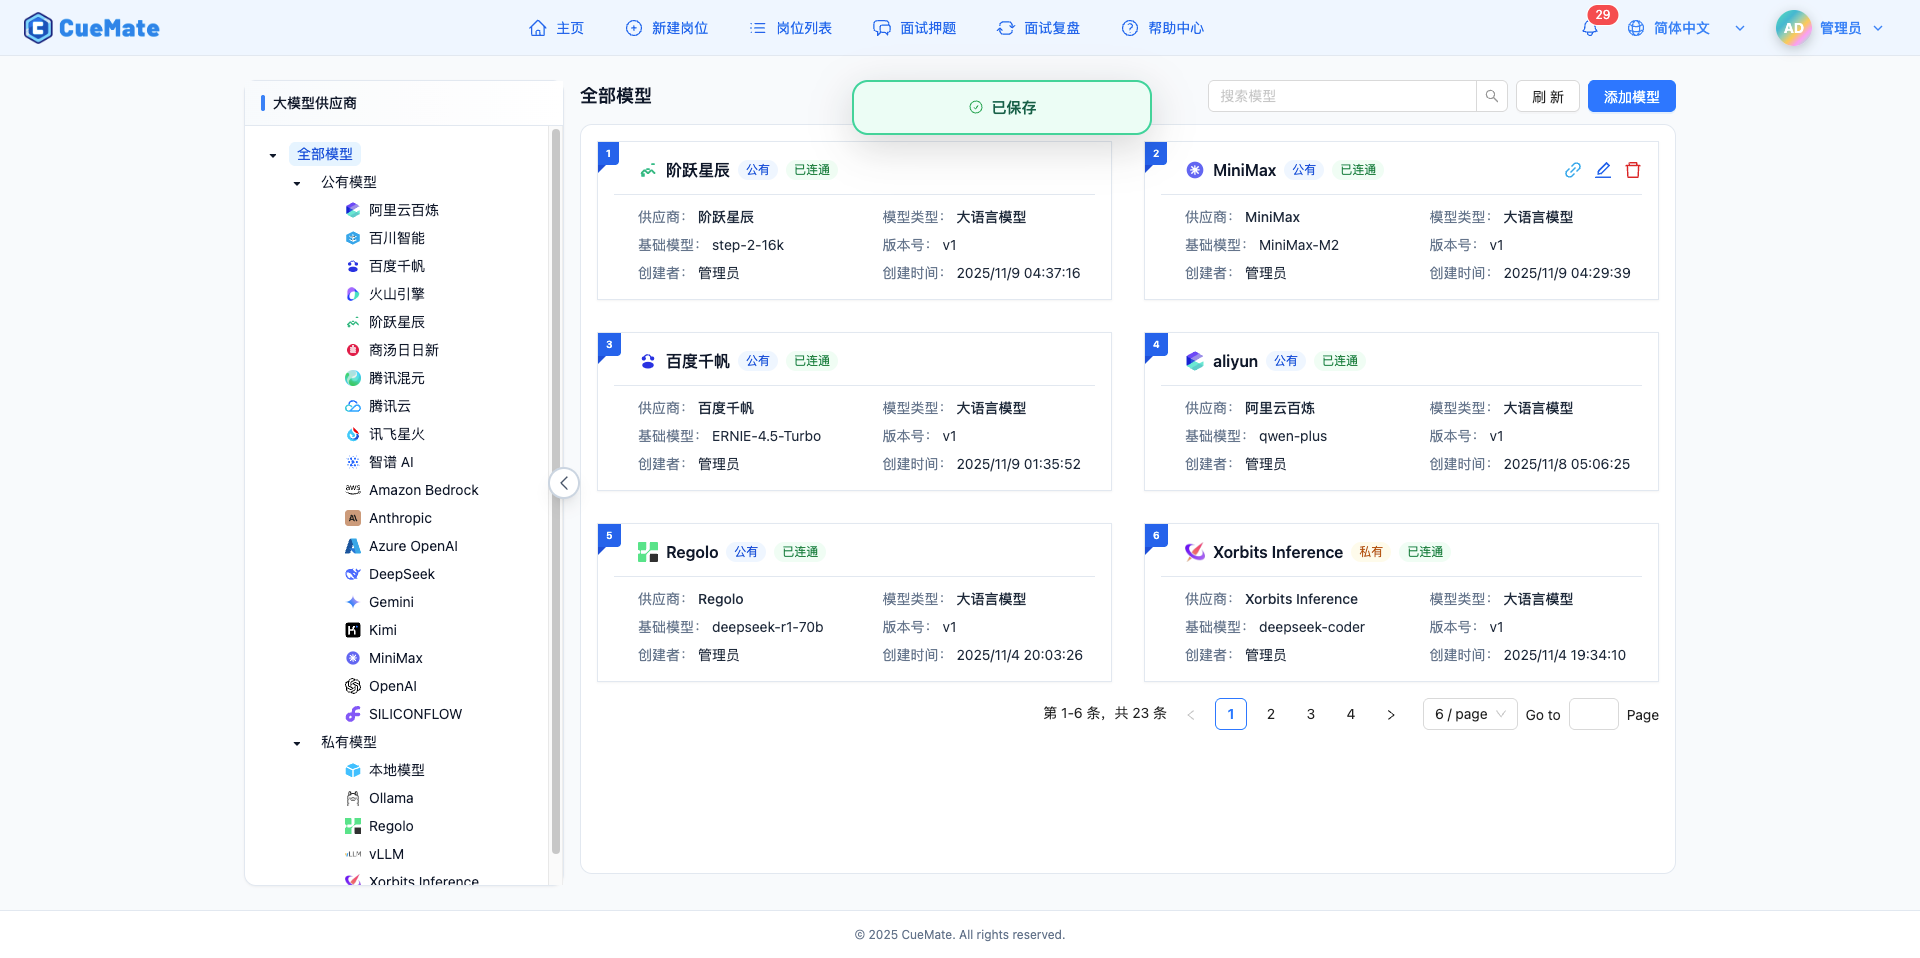Click the Go to Page input field
Image resolution: width=1920 pixels, height=958 pixels.
tap(1594, 714)
